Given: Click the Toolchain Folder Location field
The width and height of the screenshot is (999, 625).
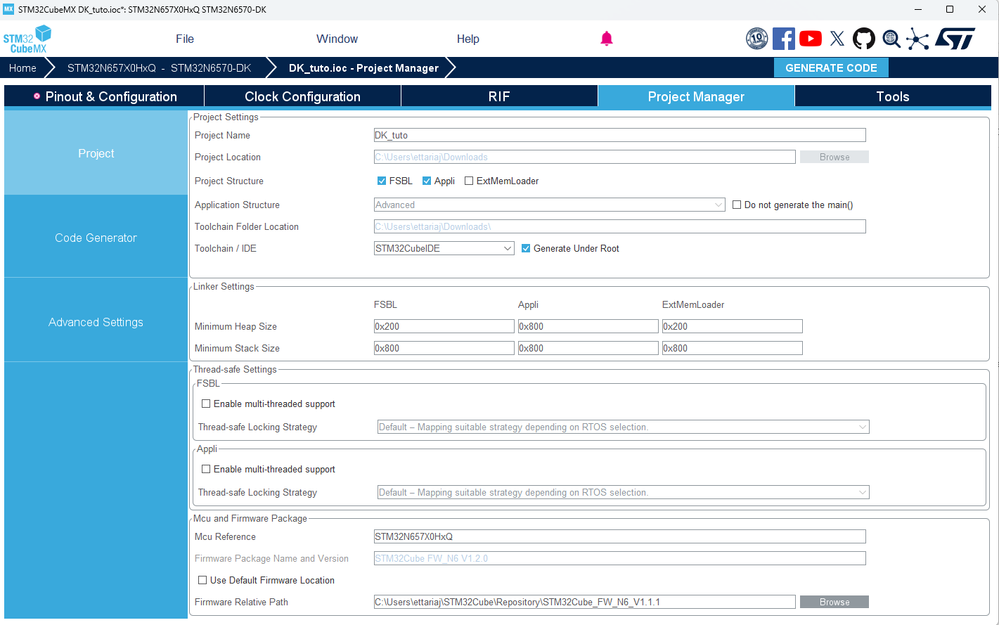Looking at the screenshot, I should click(x=619, y=226).
